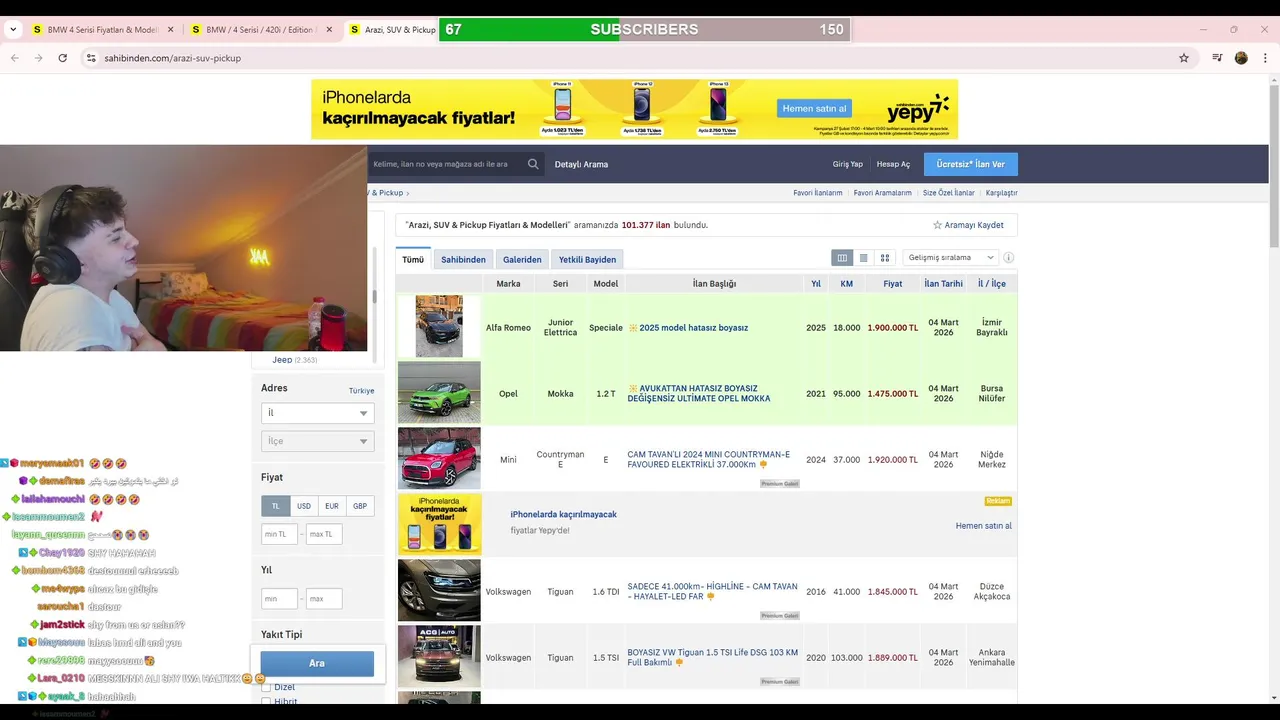Open the Alfa Romeo Junior listing thumbnail
Screen dimensions: 1280x720
[x=439, y=326]
